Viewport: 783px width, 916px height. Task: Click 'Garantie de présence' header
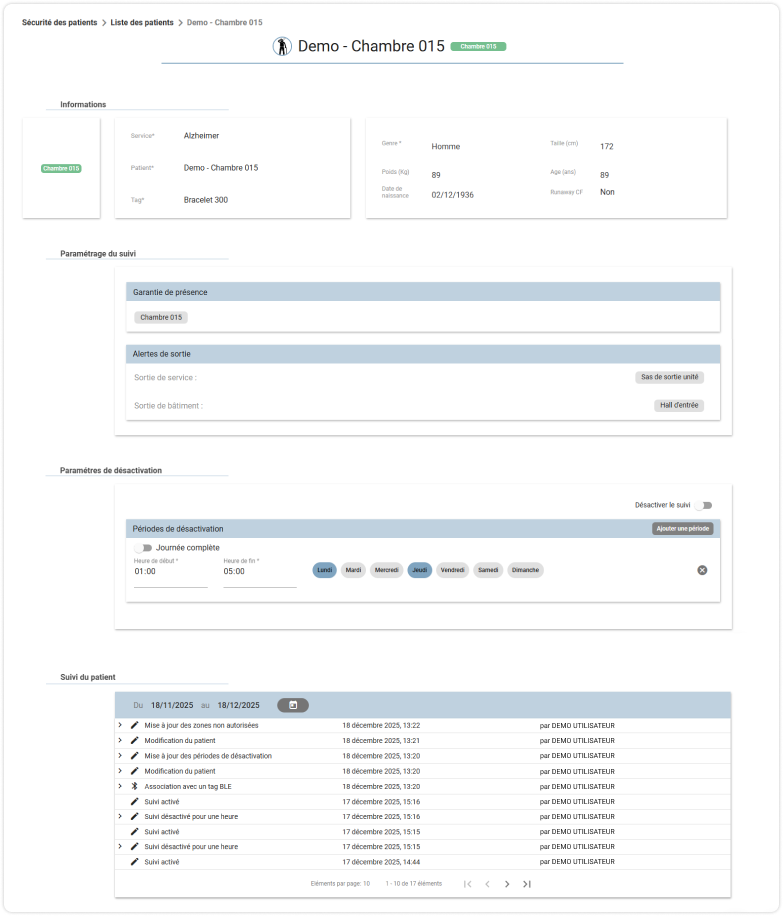[x=423, y=292]
